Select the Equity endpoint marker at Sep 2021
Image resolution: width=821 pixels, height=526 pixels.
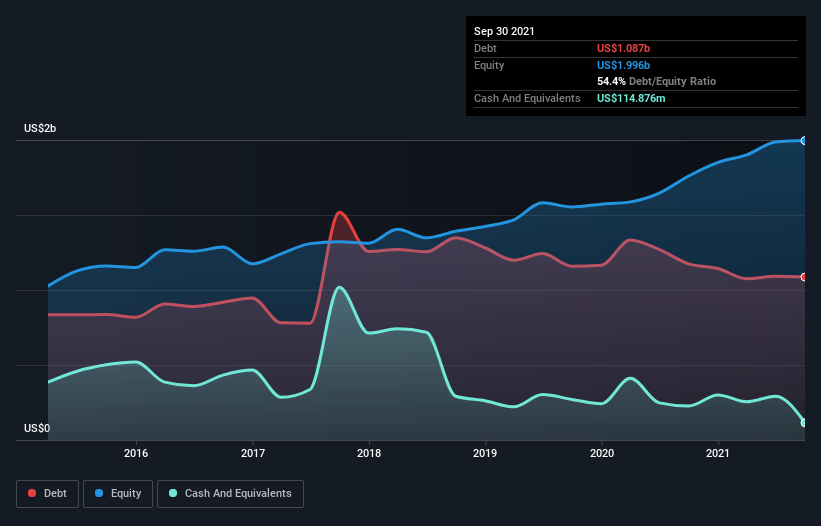tap(804, 141)
